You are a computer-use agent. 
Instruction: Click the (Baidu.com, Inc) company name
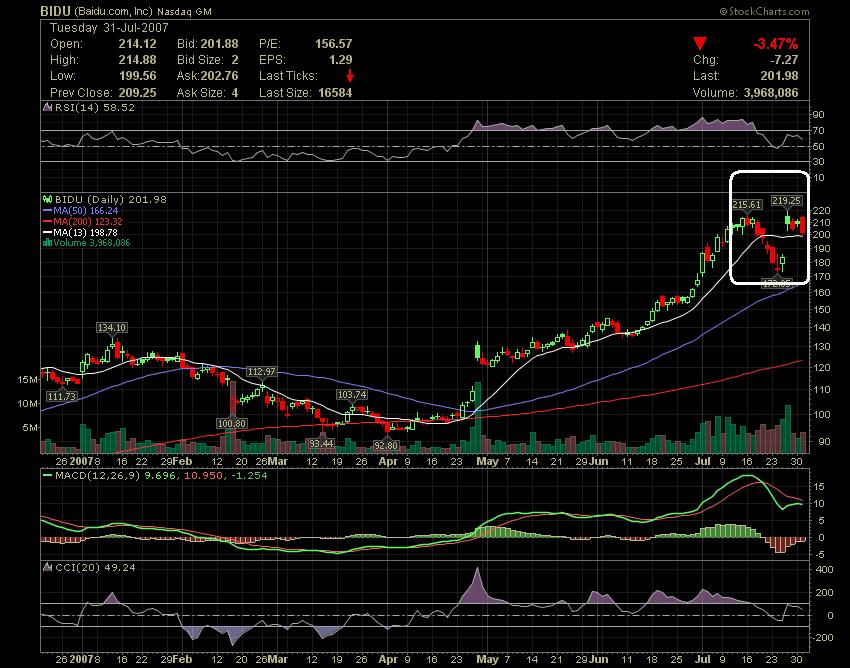(113, 11)
